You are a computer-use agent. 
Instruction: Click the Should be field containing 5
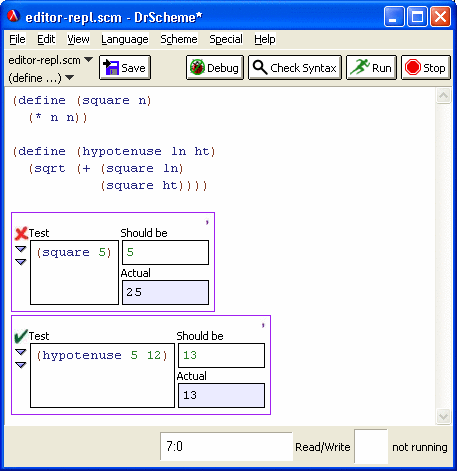165,252
